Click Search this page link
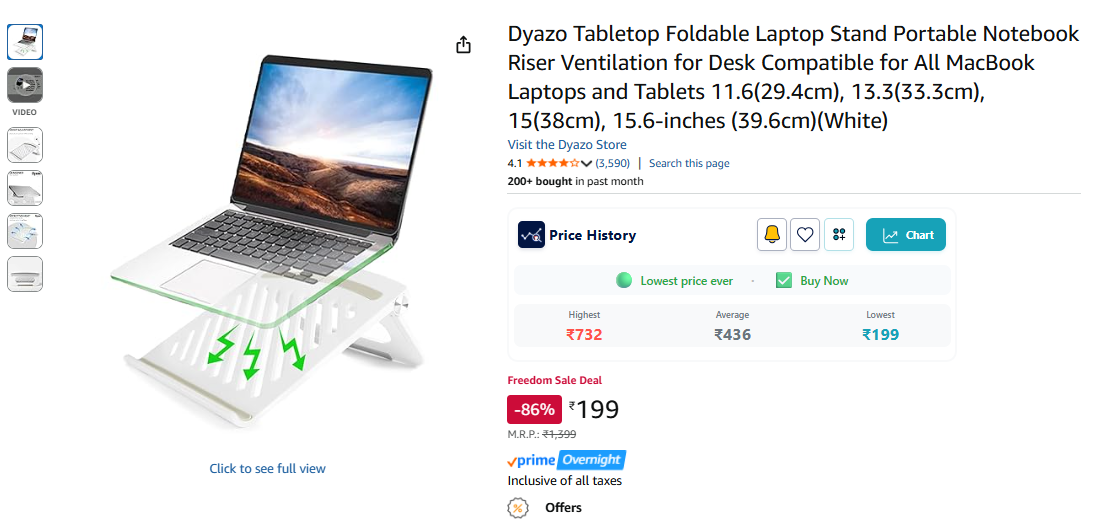Image resolution: width=1105 pixels, height=524 pixels. 689,163
